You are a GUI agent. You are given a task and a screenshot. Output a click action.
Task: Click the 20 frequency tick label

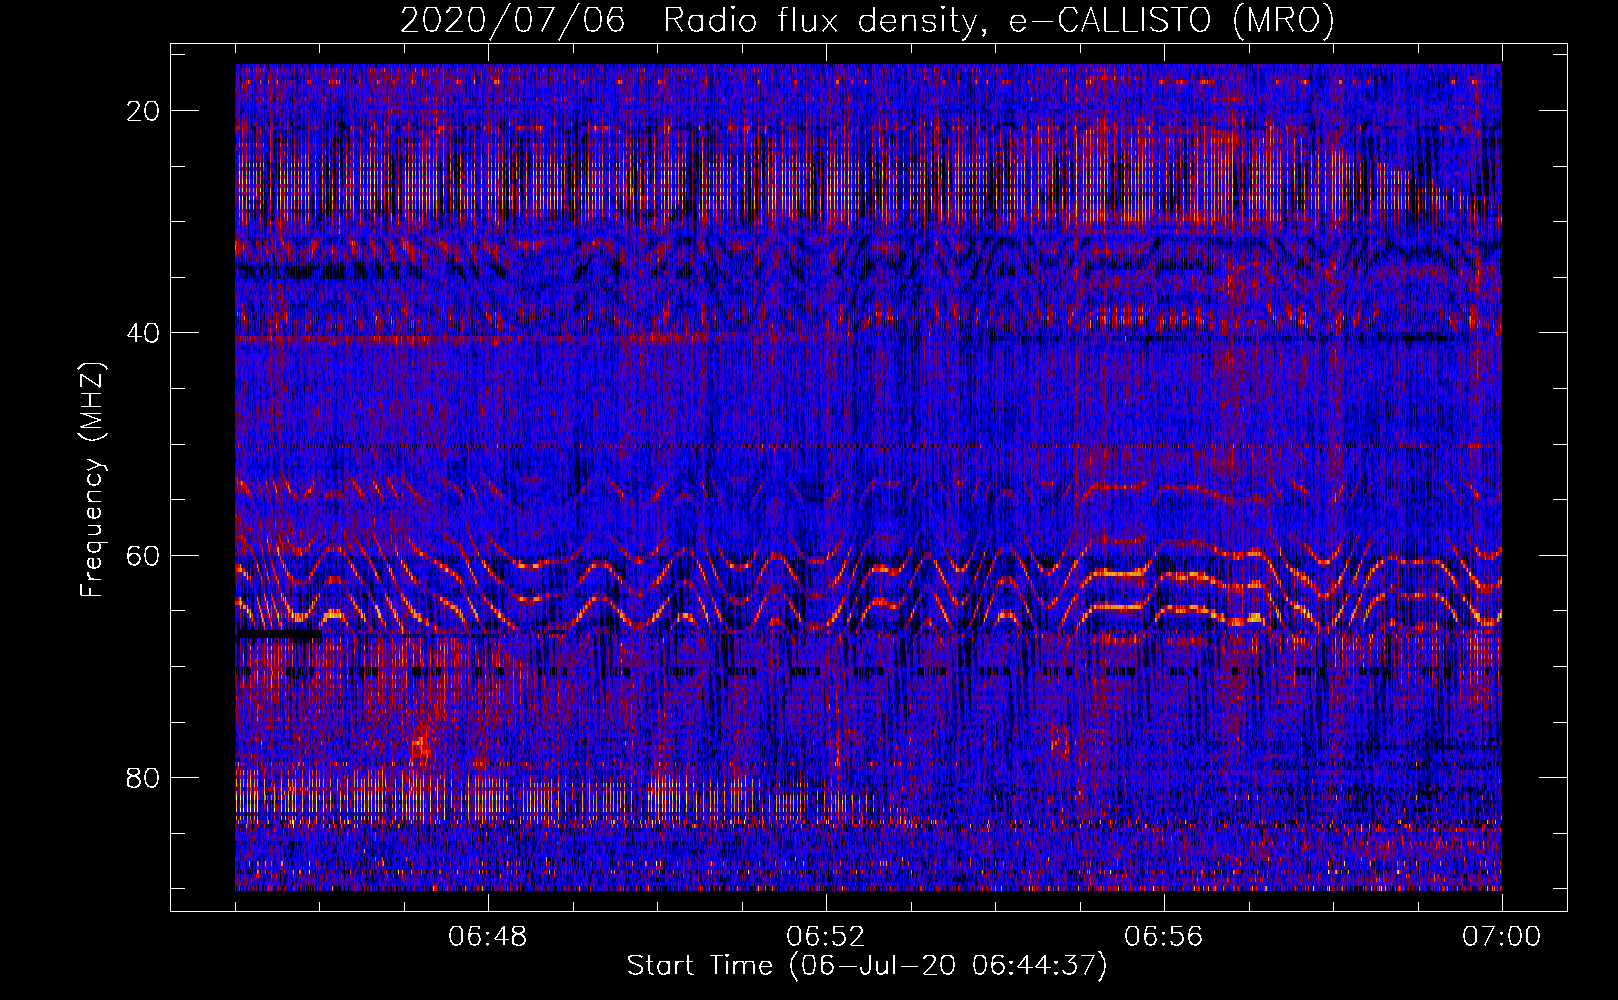click(144, 111)
